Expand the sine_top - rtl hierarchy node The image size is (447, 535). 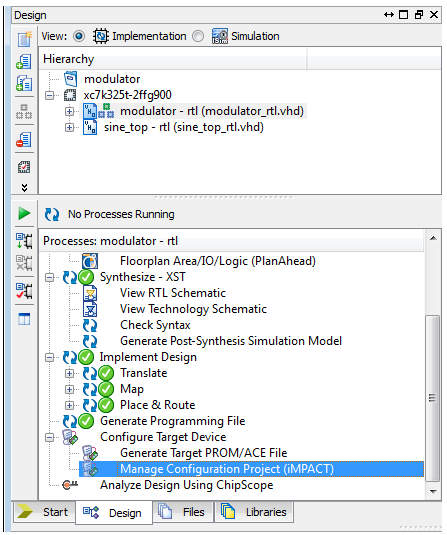click(x=69, y=127)
